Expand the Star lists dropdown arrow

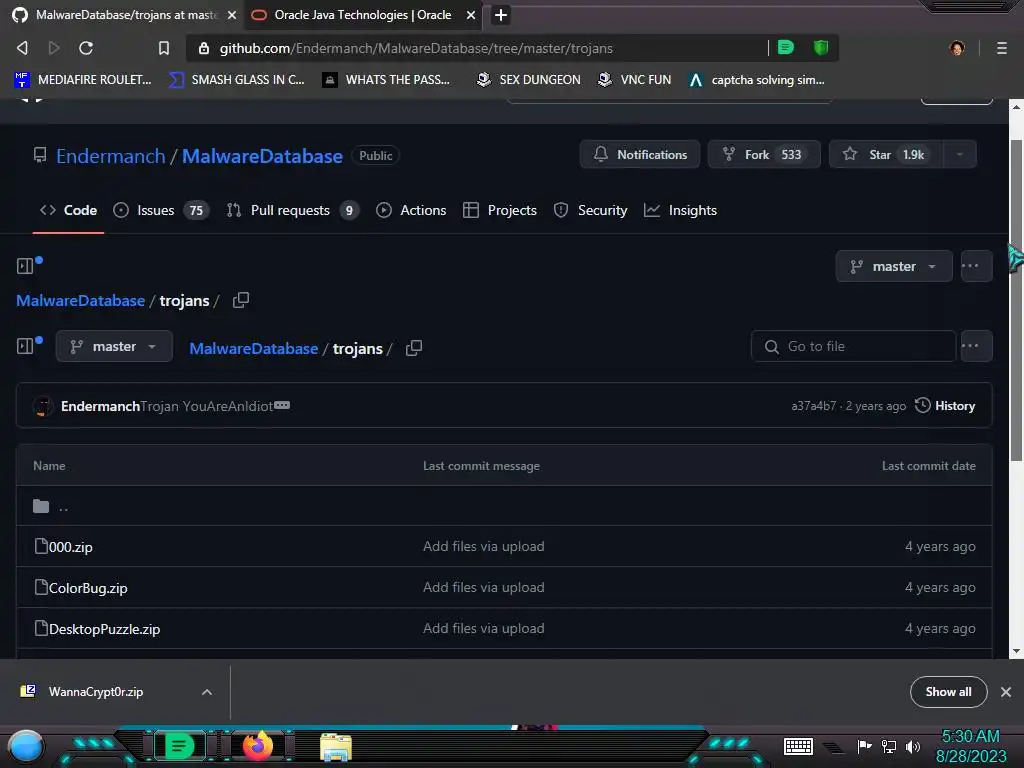tap(959, 154)
